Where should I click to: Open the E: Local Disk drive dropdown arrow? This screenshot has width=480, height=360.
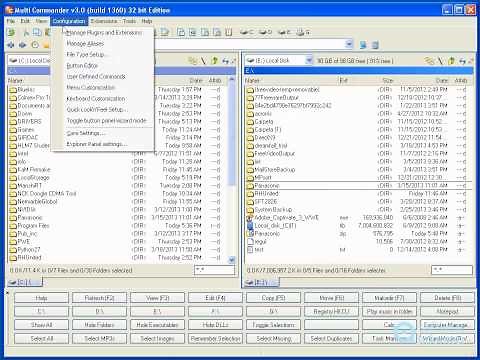[x=309, y=60]
